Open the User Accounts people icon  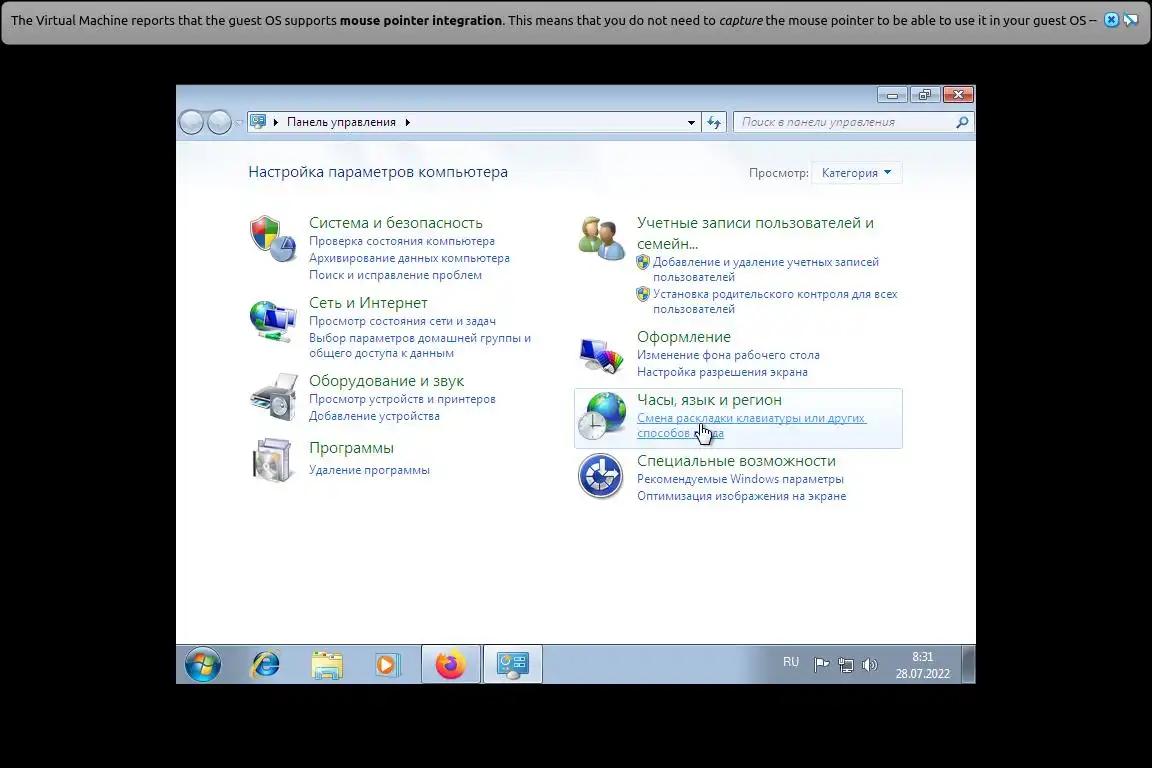(x=601, y=238)
